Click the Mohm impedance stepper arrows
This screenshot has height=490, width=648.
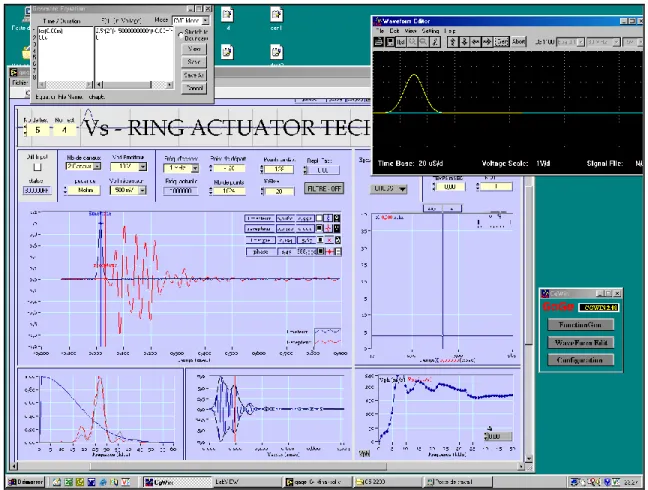65,190
